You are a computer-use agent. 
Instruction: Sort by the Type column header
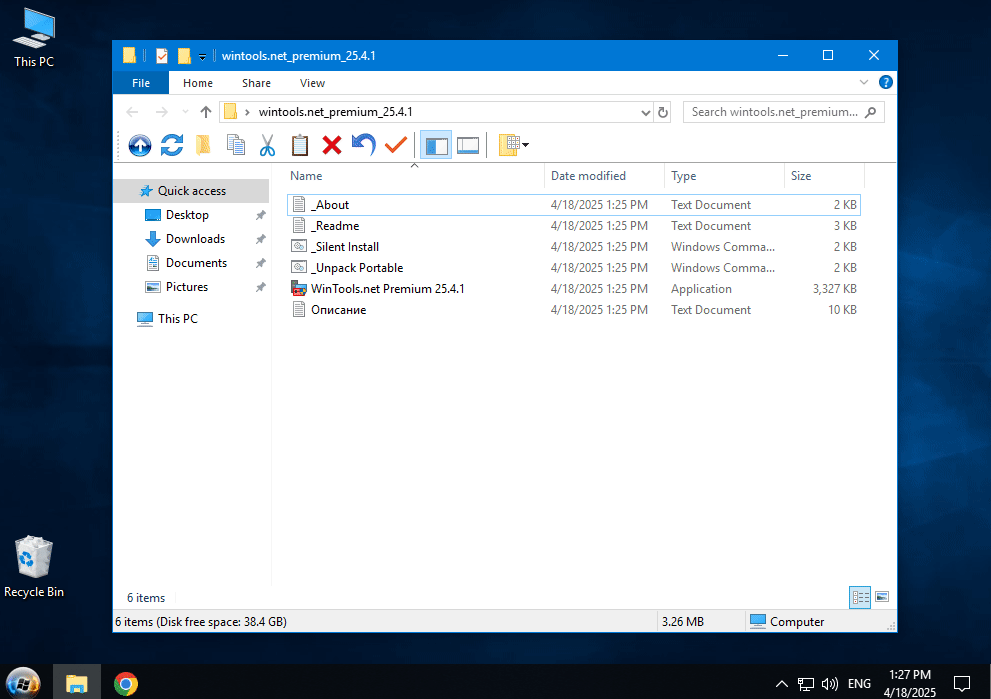point(724,176)
